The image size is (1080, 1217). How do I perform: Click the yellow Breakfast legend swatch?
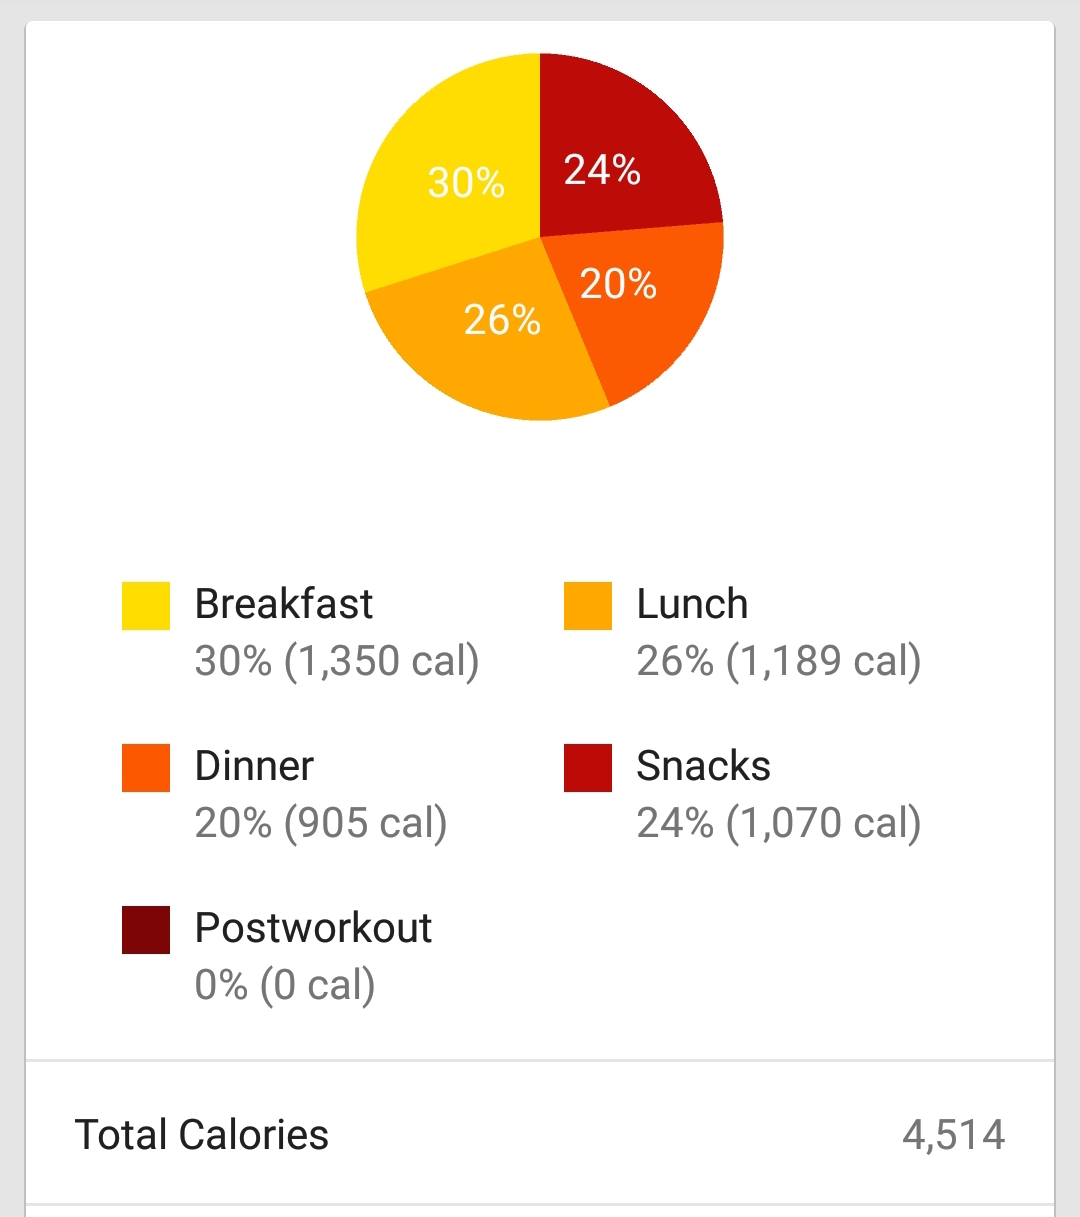click(146, 606)
